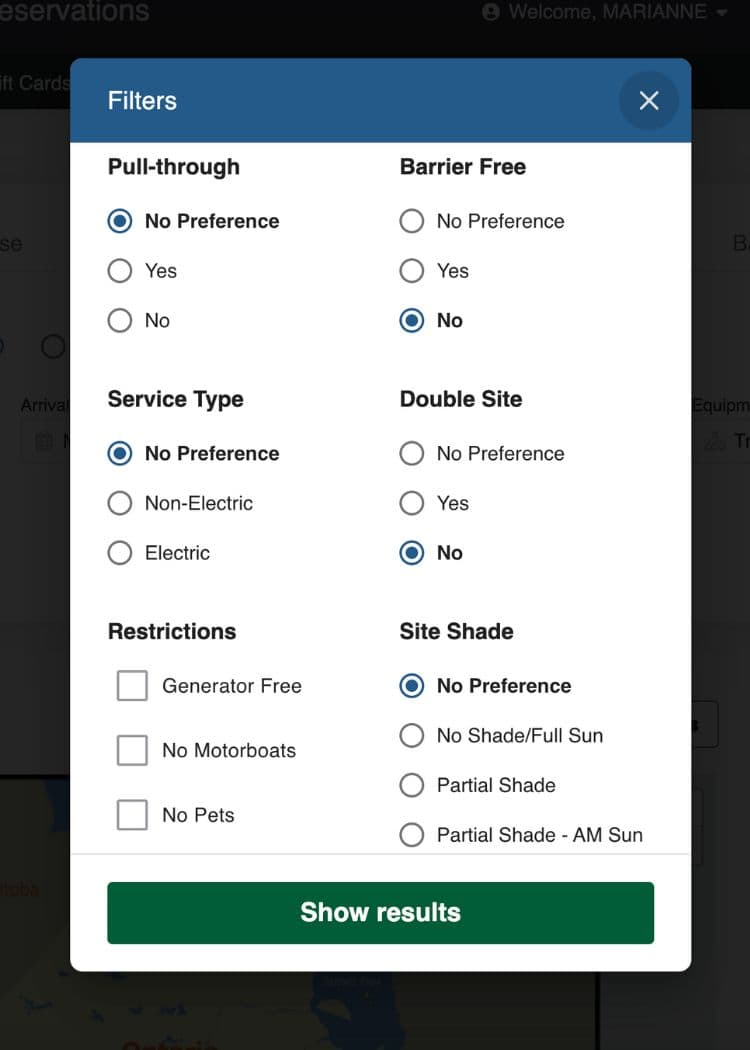Check the No Pets restriction

[132, 815]
